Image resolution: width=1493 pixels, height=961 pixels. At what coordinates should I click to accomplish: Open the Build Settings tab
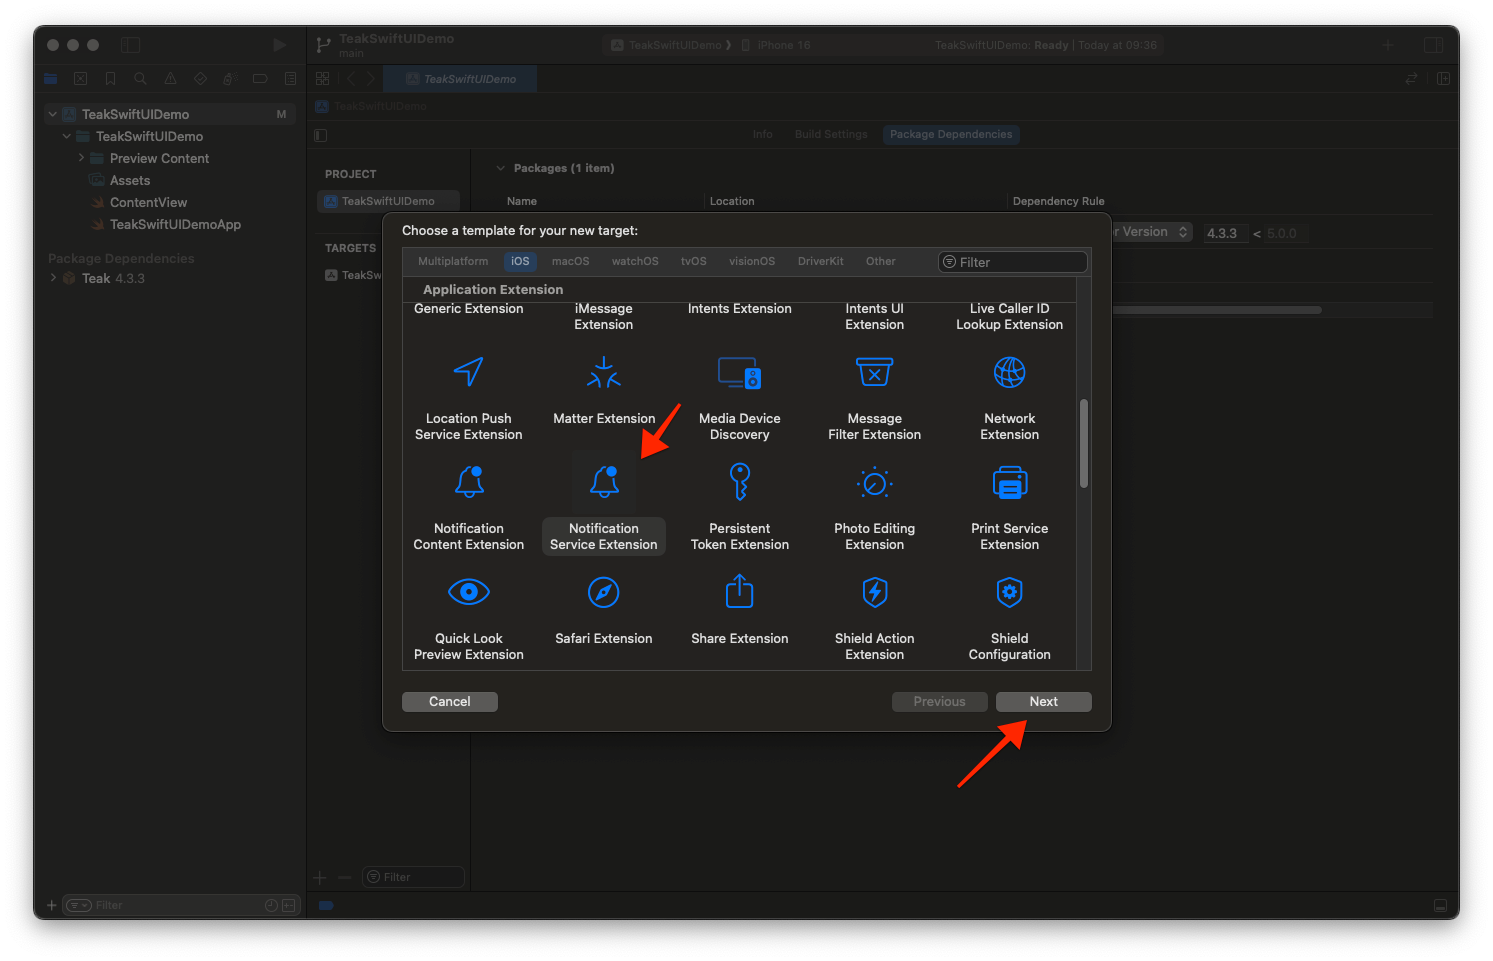[x=831, y=134]
